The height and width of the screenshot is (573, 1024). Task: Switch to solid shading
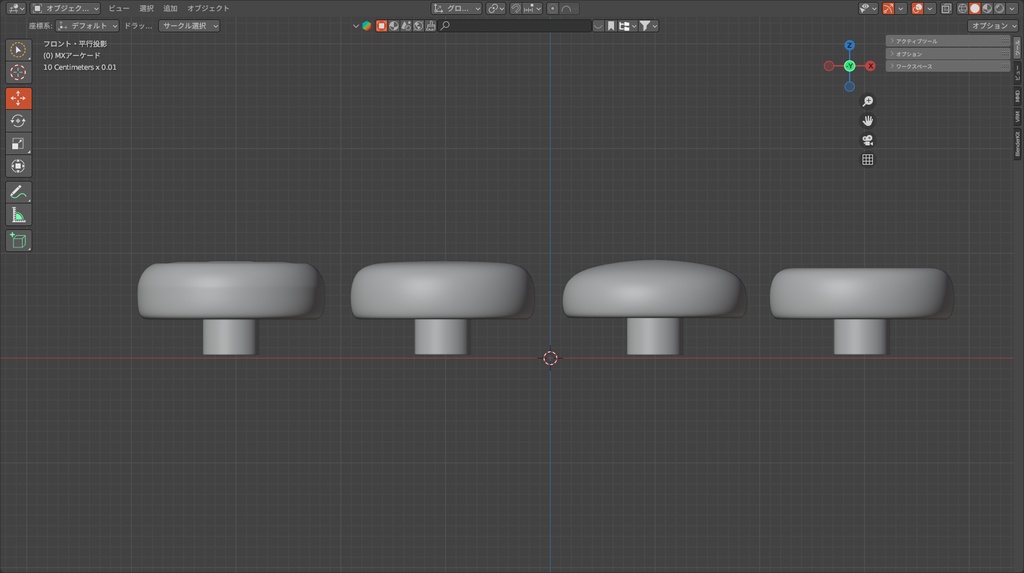click(x=975, y=8)
